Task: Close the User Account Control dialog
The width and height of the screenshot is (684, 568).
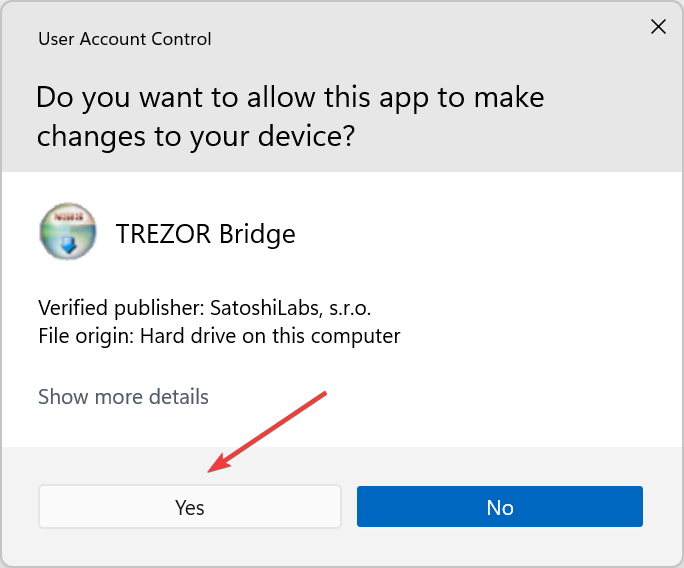Action: pyautogui.click(x=658, y=27)
